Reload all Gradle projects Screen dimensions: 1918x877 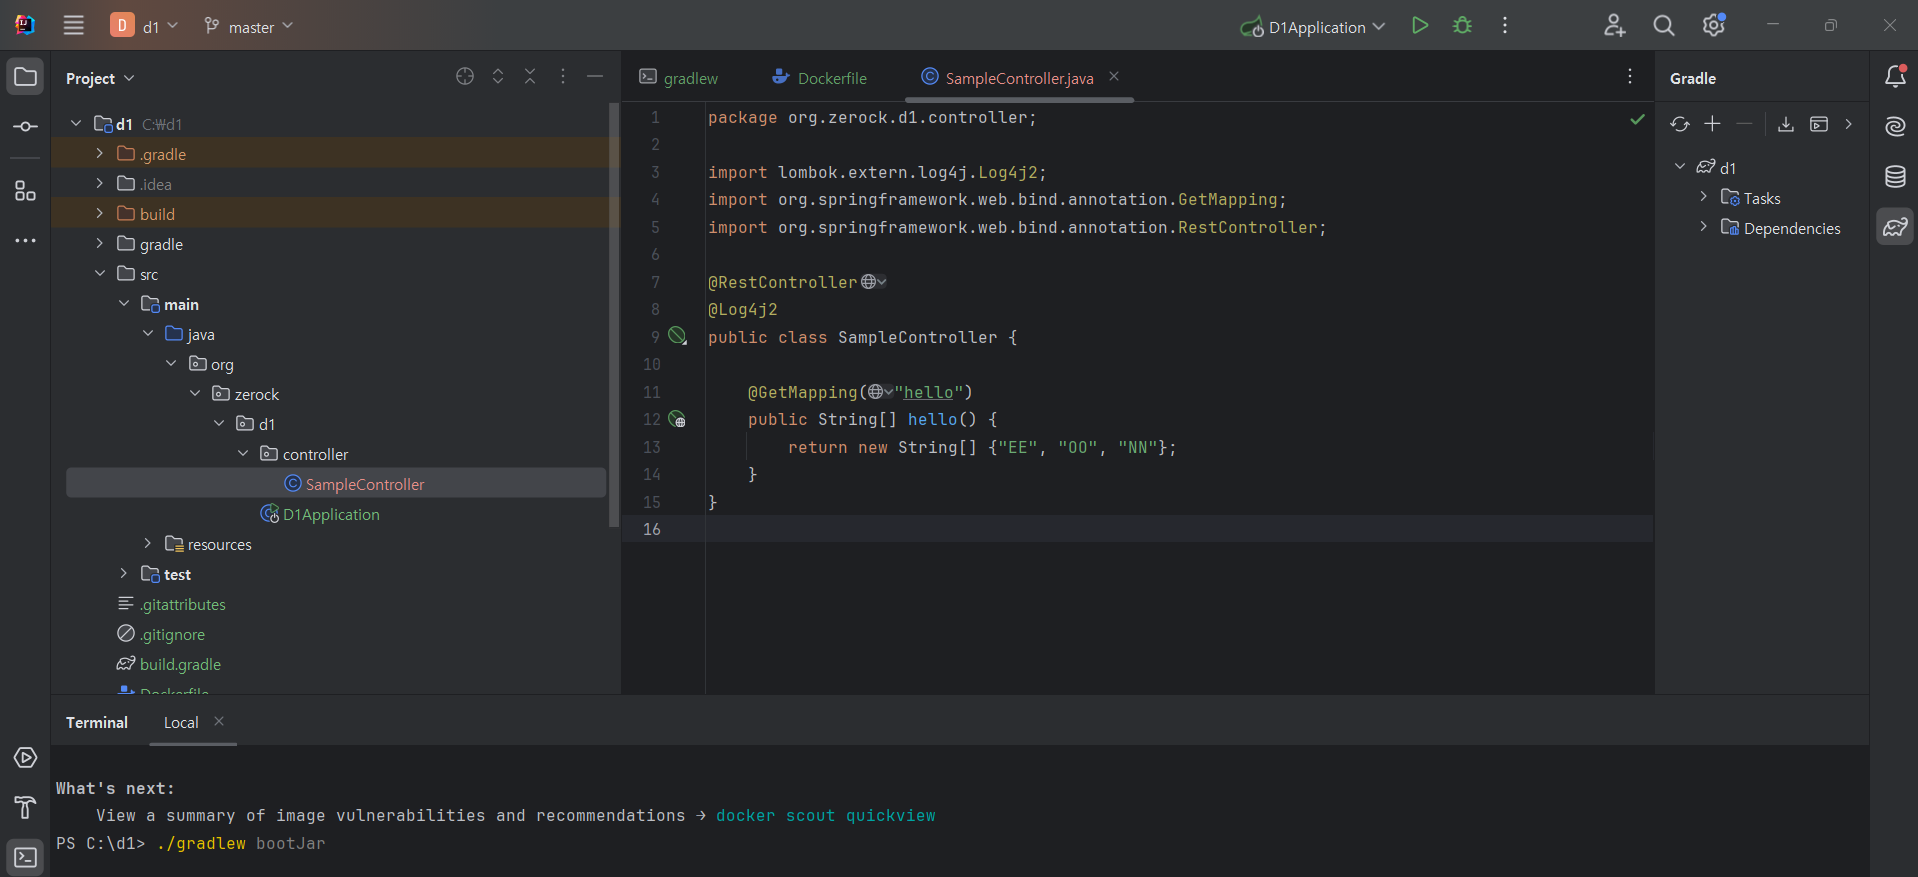point(1680,124)
